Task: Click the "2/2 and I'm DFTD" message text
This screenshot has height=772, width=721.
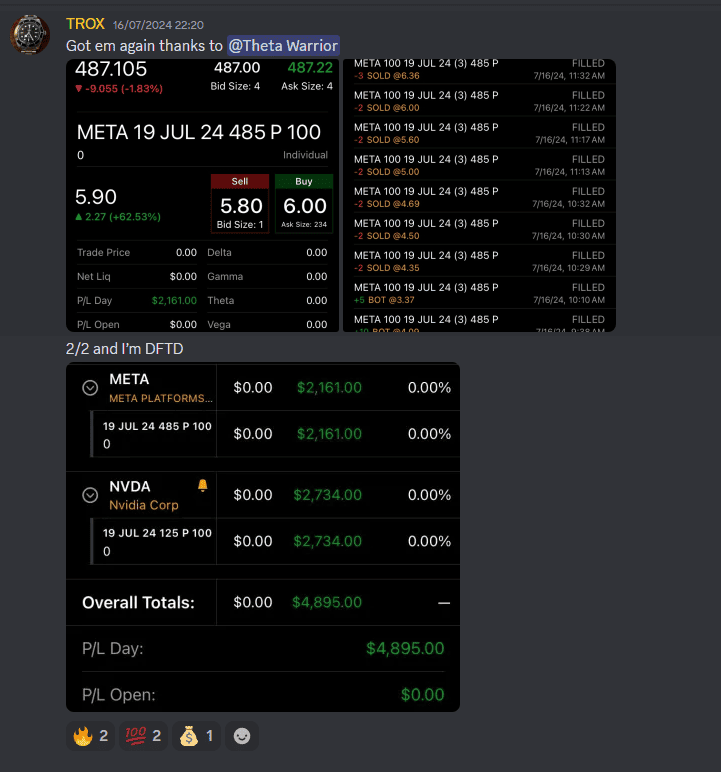Action: (x=125, y=349)
